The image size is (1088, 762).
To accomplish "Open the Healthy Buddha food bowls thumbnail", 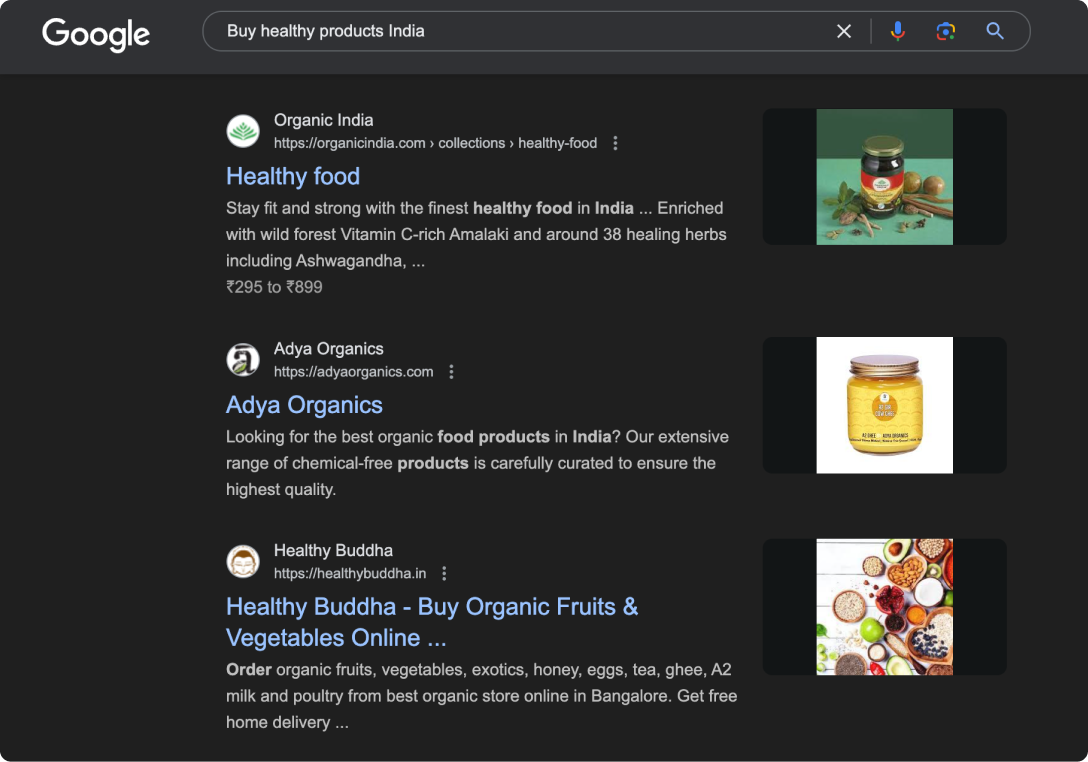I will (x=884, y=607).
